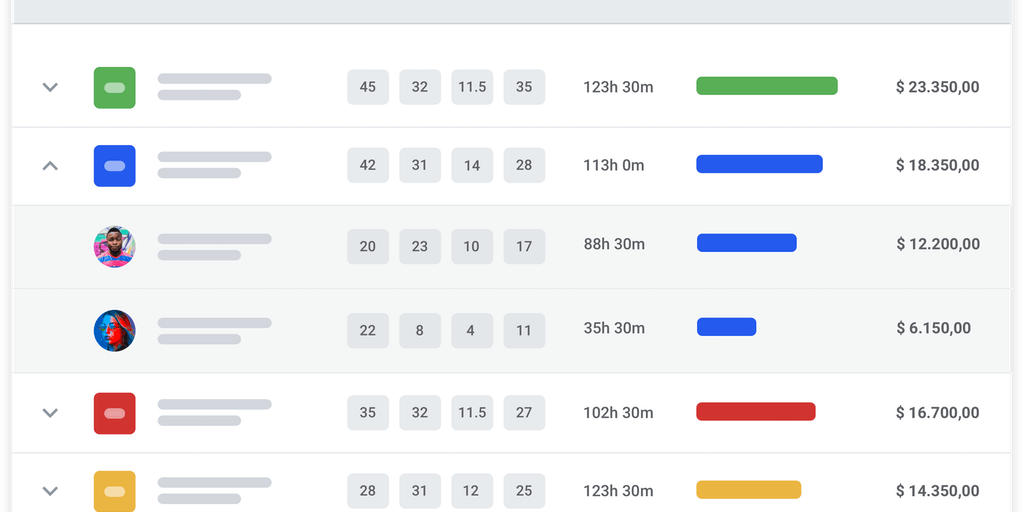Click the $ 6.150,00 amount

[x=933, y=328]
